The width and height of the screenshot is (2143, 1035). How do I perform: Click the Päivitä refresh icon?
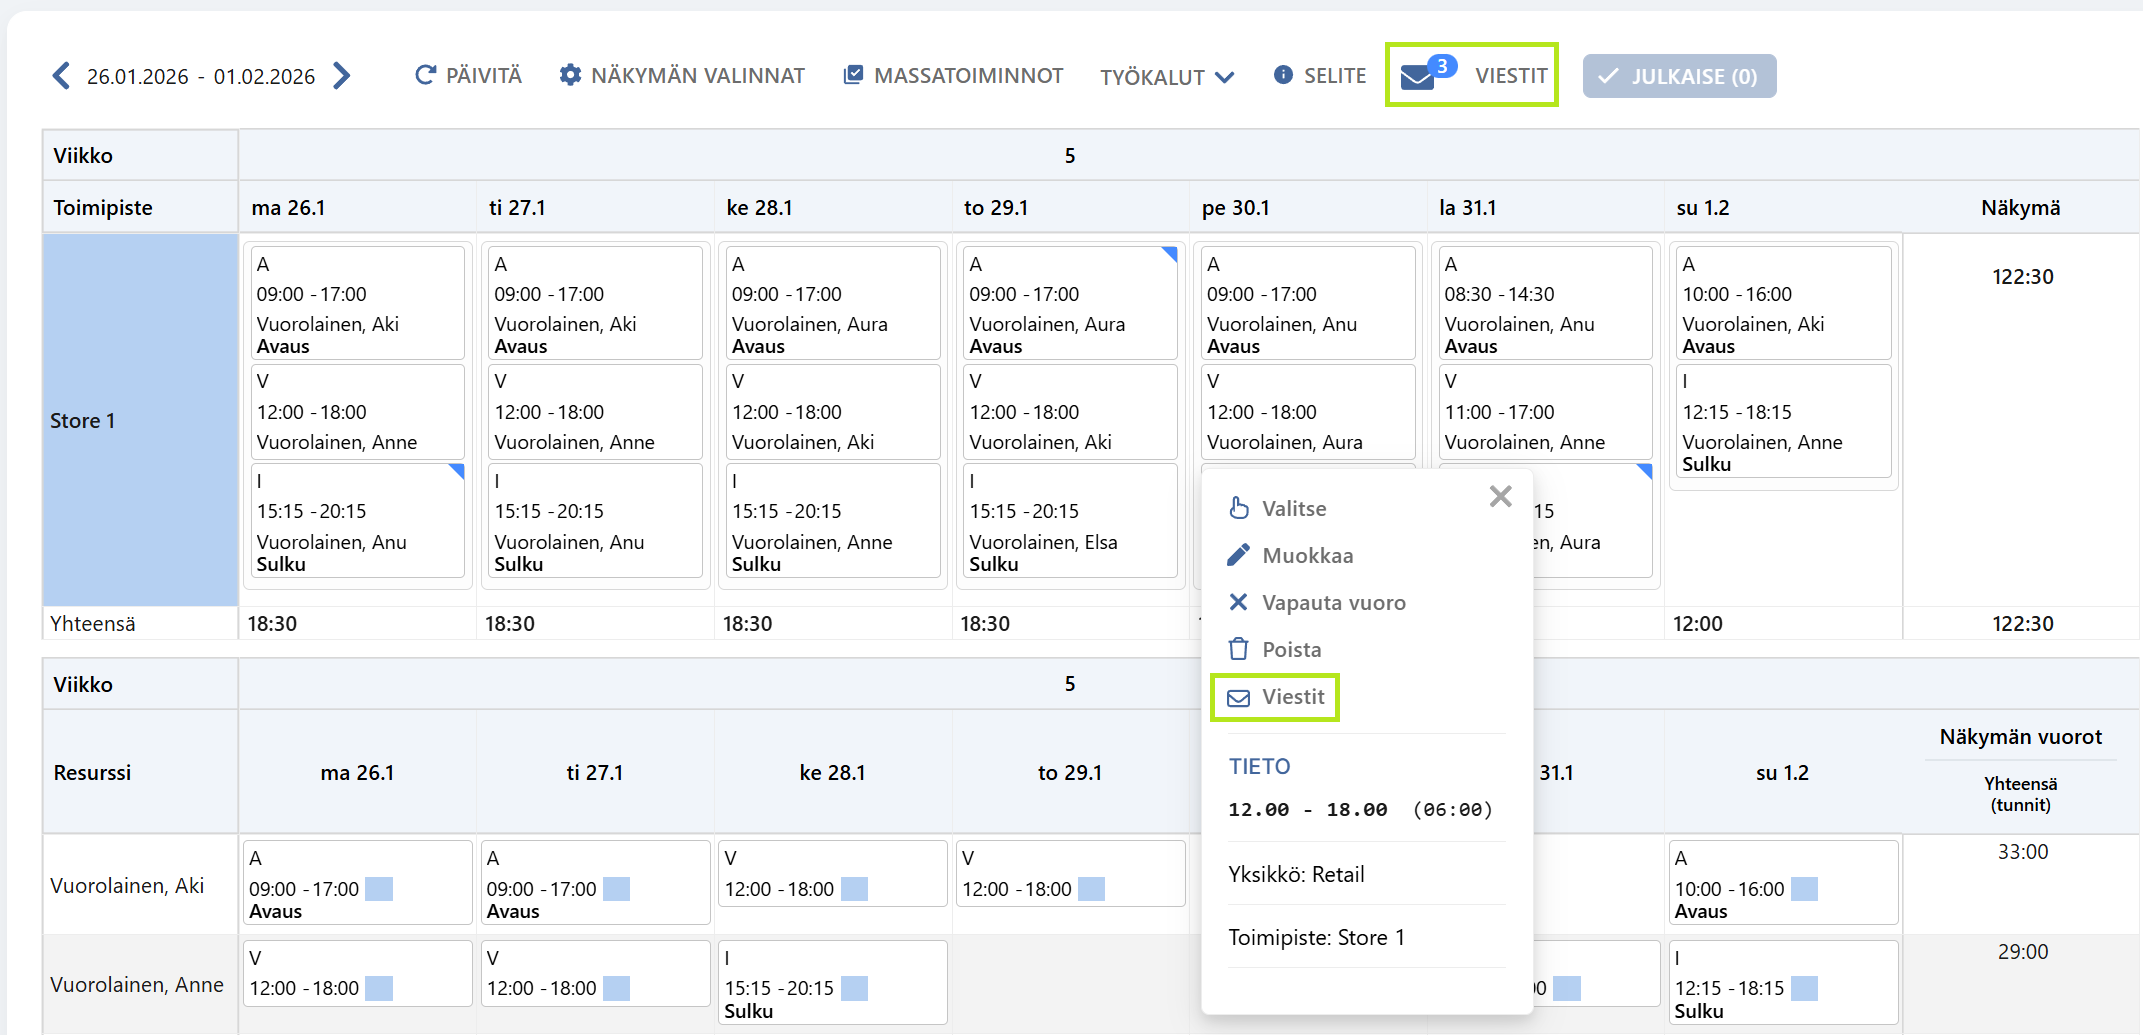tap(425, 75)
